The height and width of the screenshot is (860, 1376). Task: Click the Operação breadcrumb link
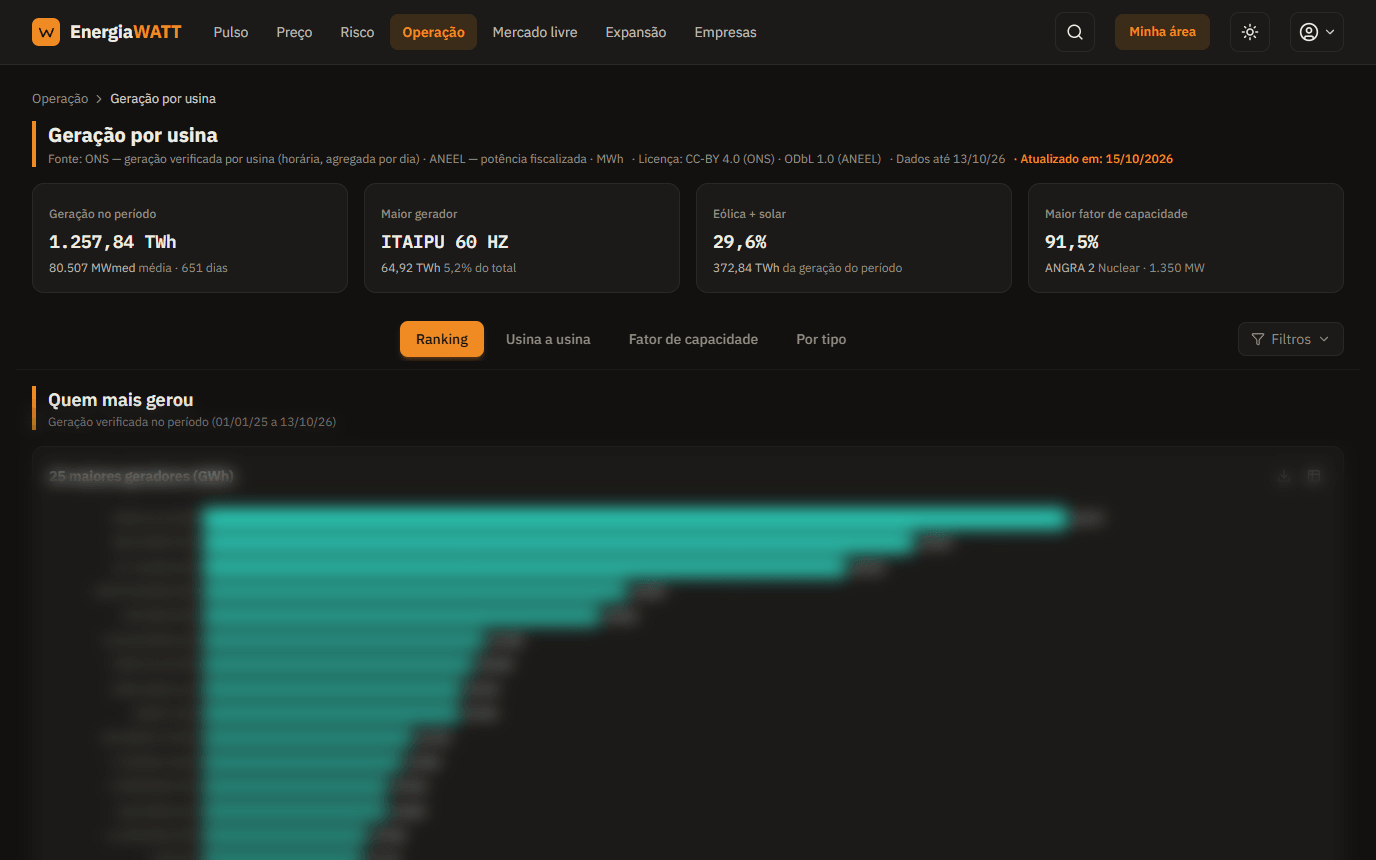pyautogui.click(x=60, y=99)
